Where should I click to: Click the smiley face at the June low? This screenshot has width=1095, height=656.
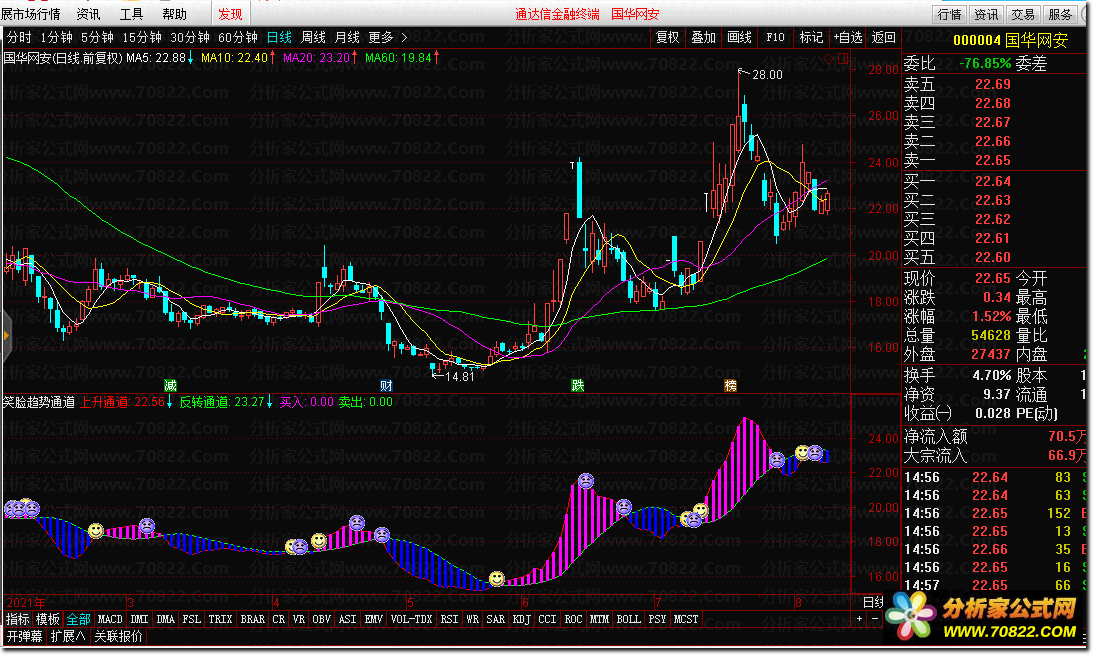point(497,578)
